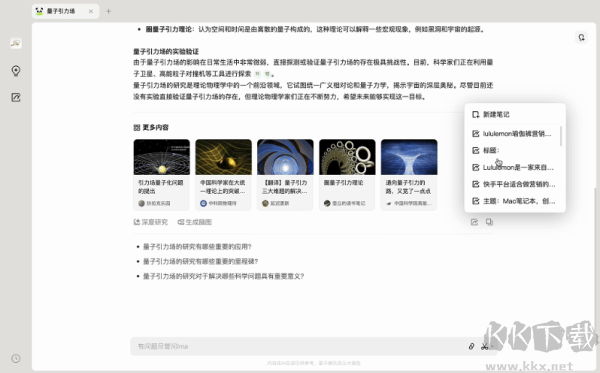
Task: Copy the answer with the copy icon
Action: [489, 222]
